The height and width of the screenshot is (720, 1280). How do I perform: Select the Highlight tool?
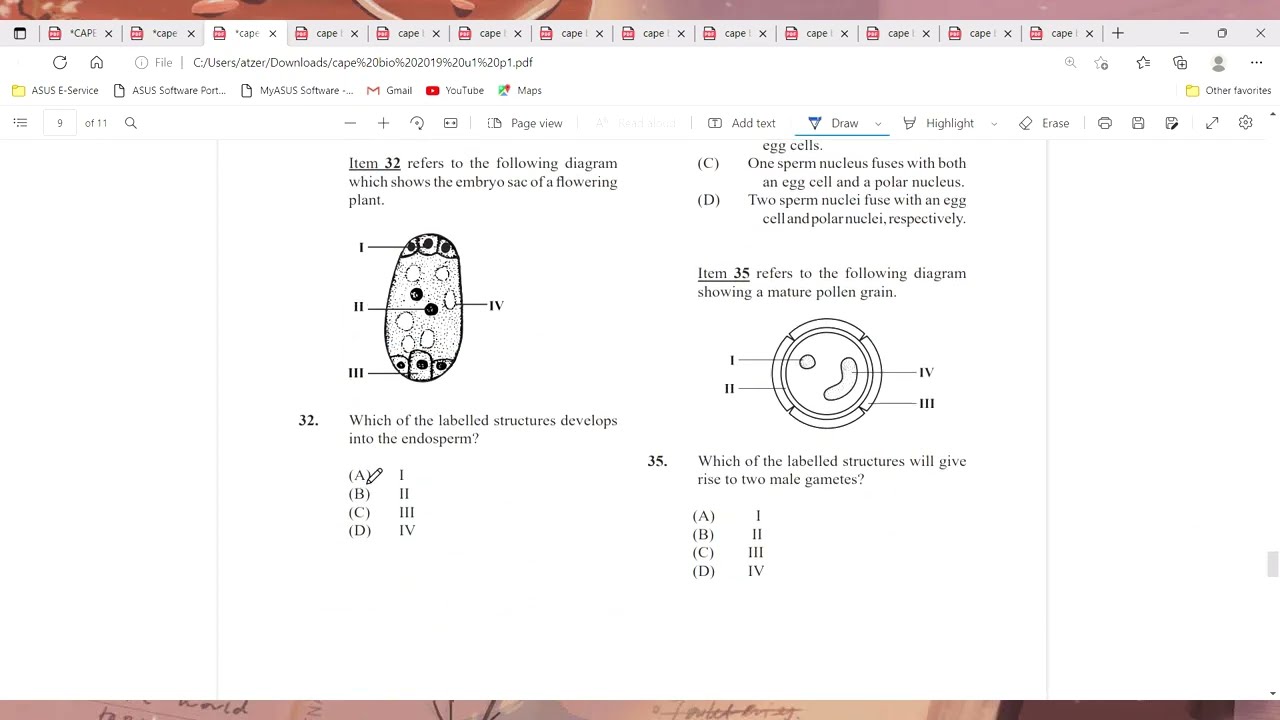tap(938, 123)
